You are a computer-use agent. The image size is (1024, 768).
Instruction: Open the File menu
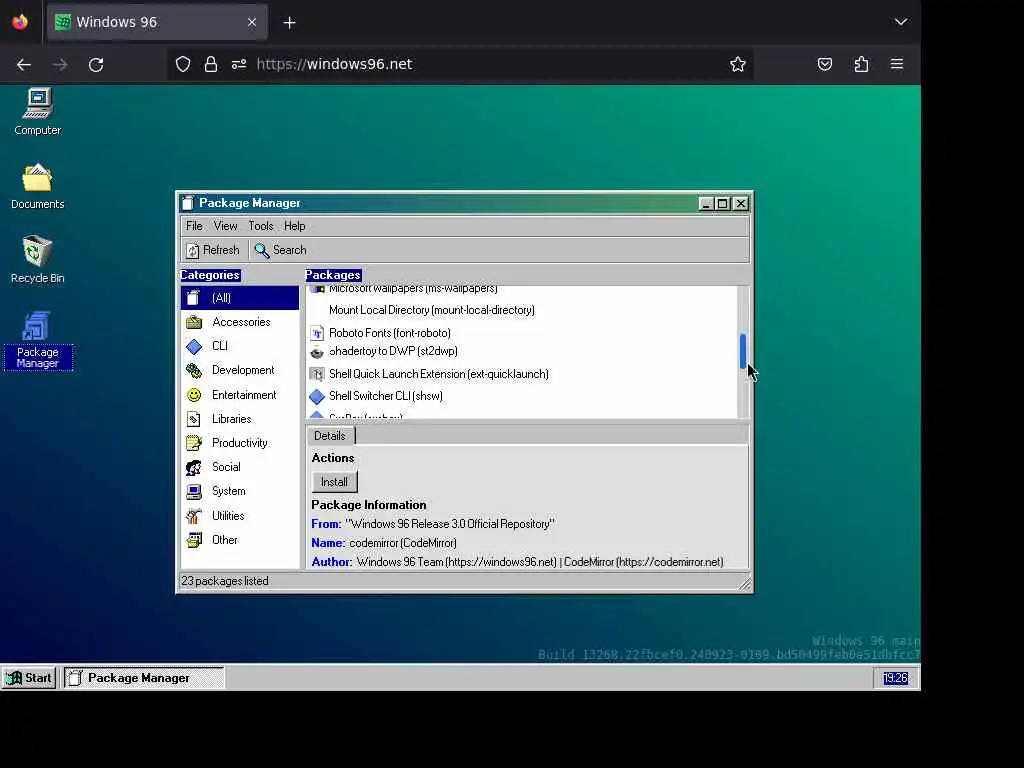(194, 226)
